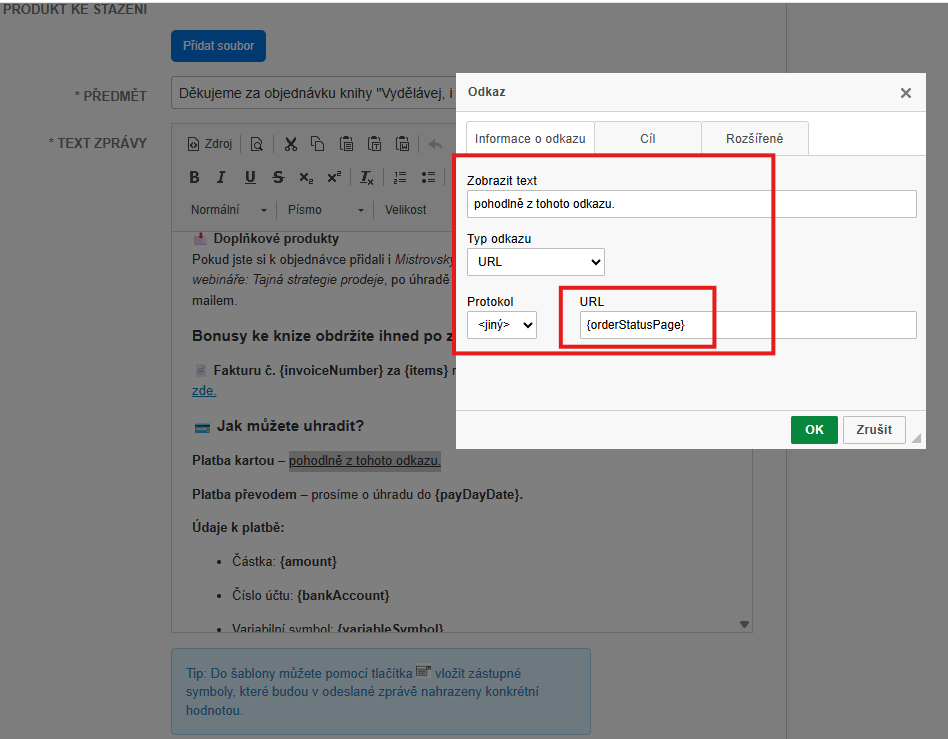This screenshot has height=739, width=948.
Task: Click the 'Doplňkové produkty' heading text
Action: click(x=276, y=238)
